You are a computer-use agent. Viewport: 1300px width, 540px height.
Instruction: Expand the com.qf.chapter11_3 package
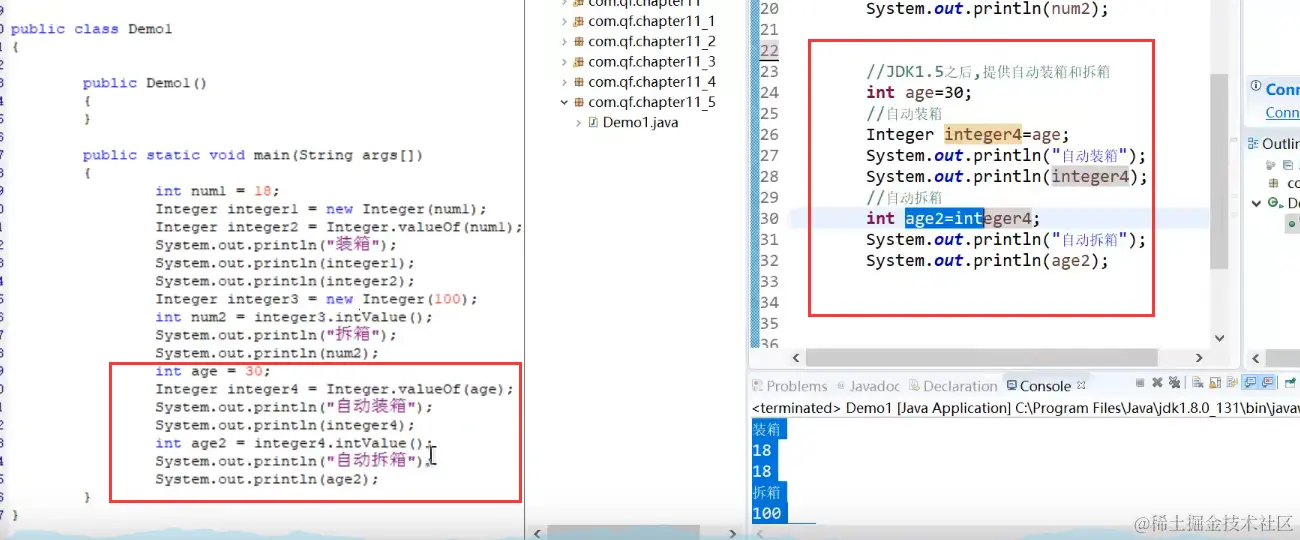tap(565, 62)
